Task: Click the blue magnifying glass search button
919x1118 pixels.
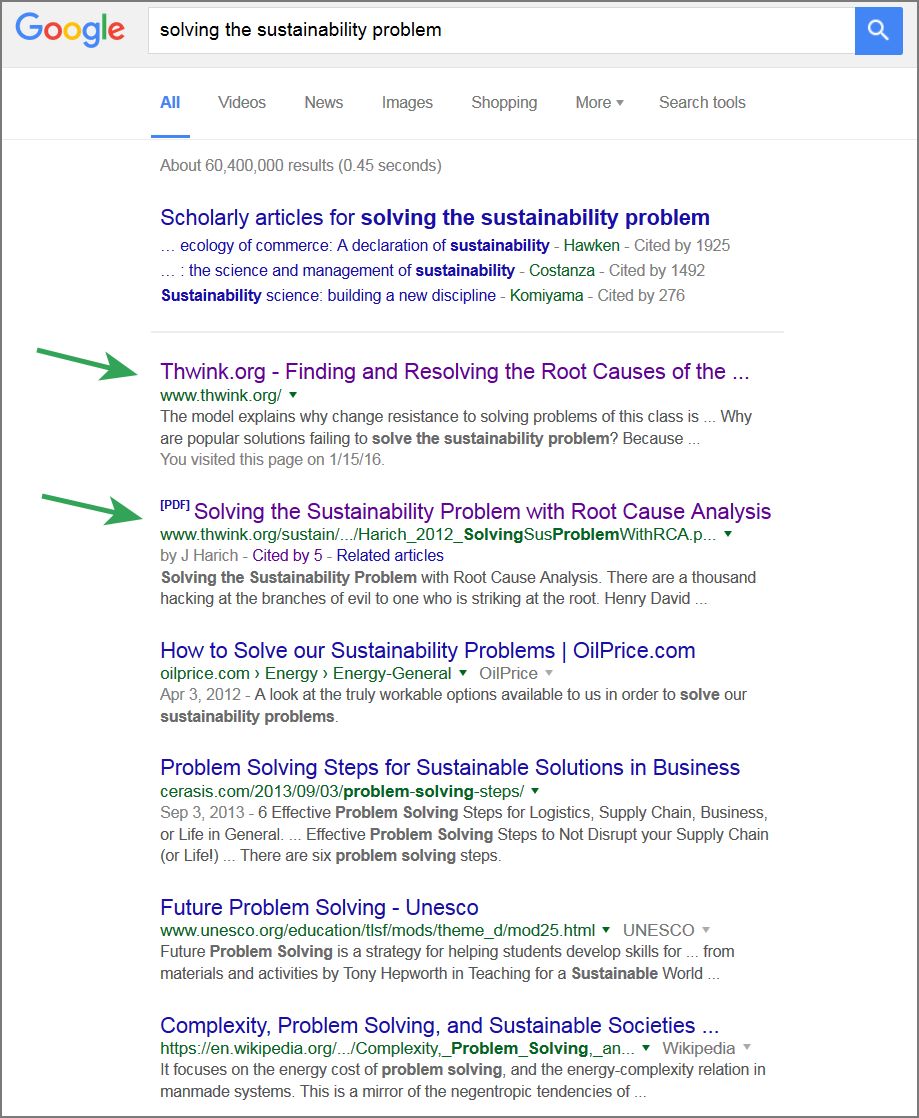Action: click(x=878, y=30)
